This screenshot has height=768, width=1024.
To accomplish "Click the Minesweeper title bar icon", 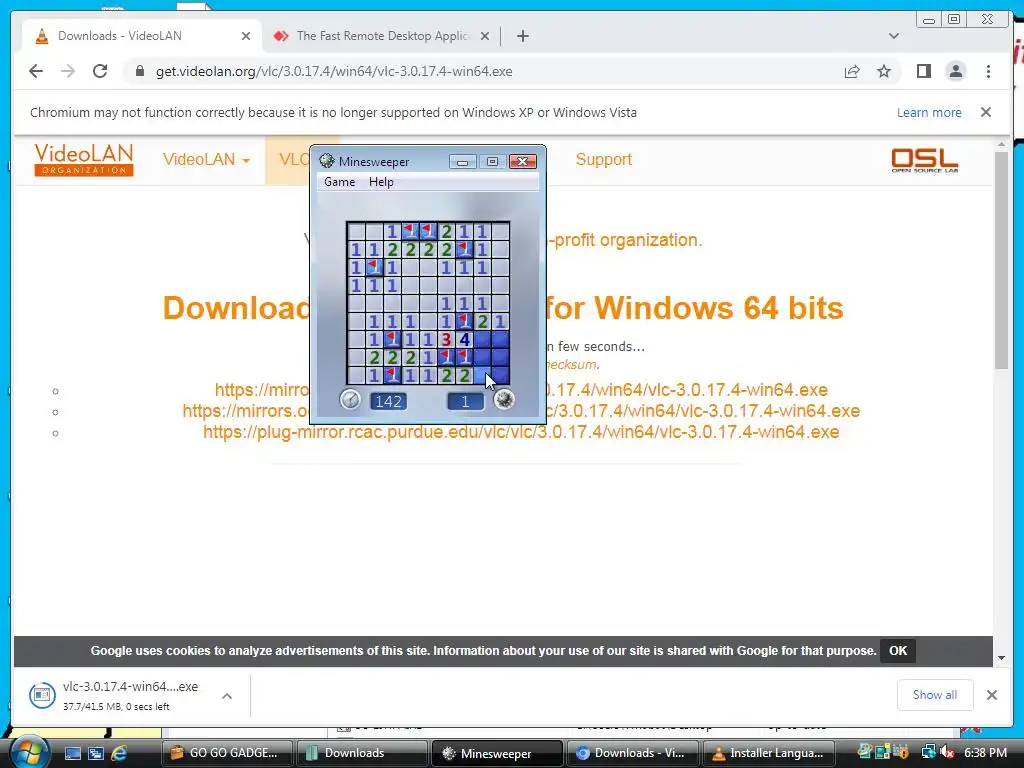I will (327, 161).
